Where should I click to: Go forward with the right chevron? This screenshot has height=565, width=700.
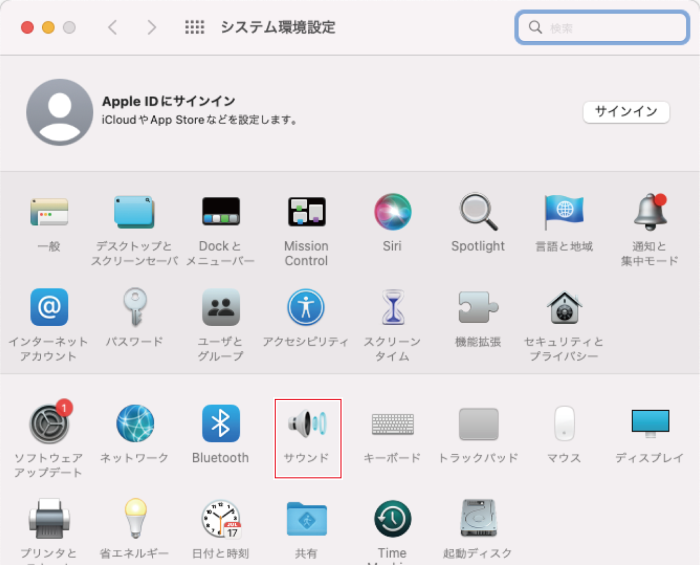pyautogui.click(x=152, y=27)
